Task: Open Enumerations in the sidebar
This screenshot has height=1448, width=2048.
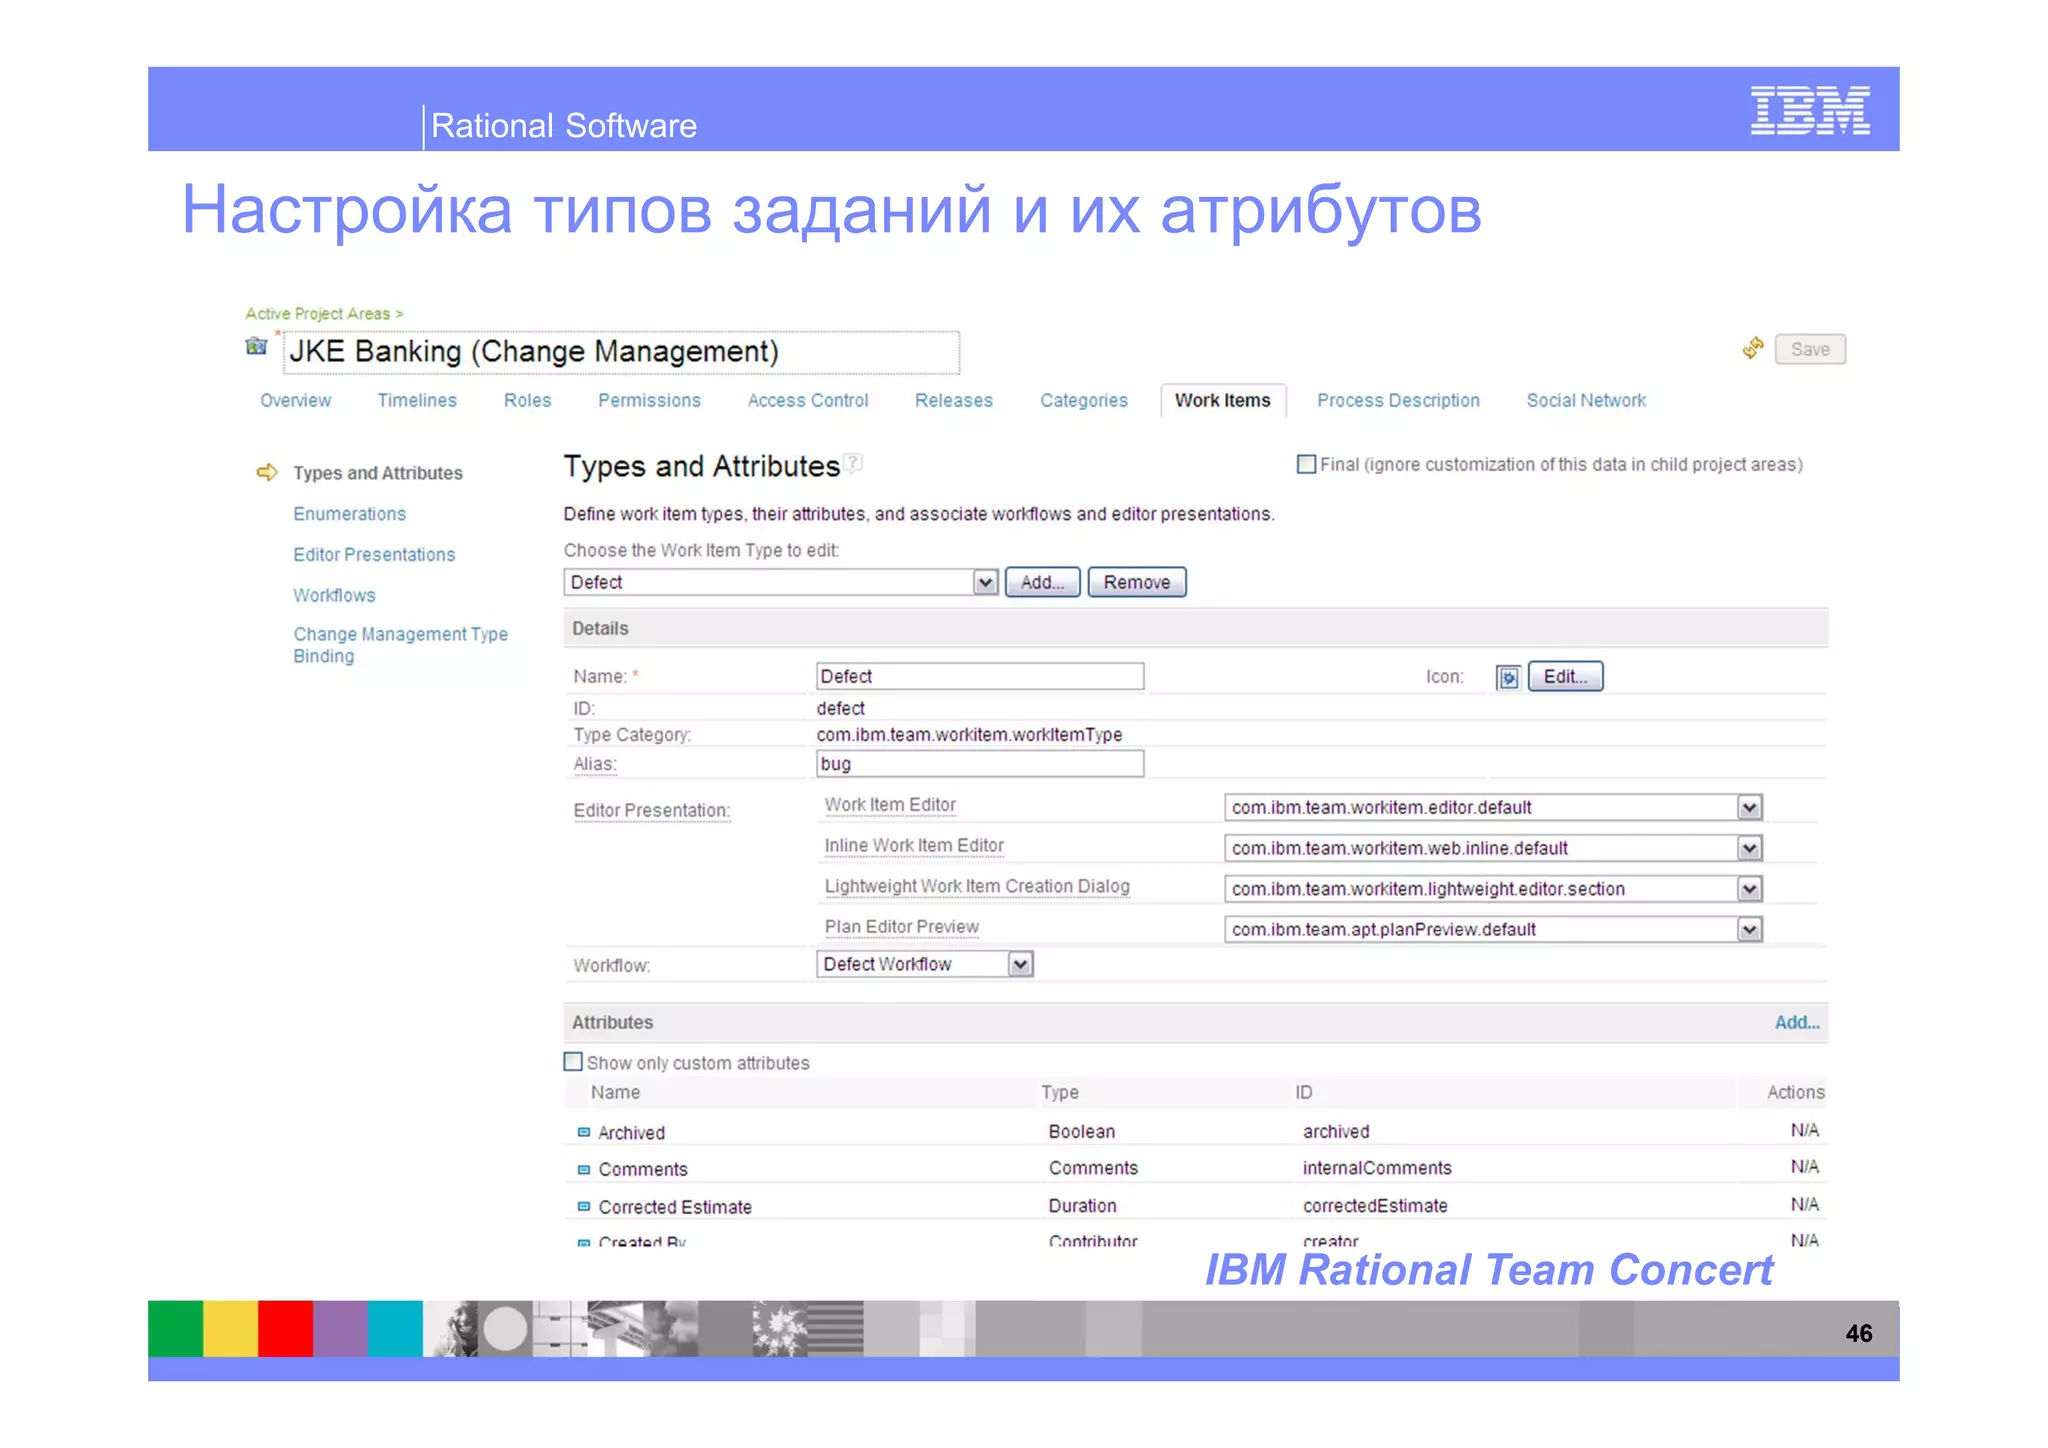Action: point(350,514)
